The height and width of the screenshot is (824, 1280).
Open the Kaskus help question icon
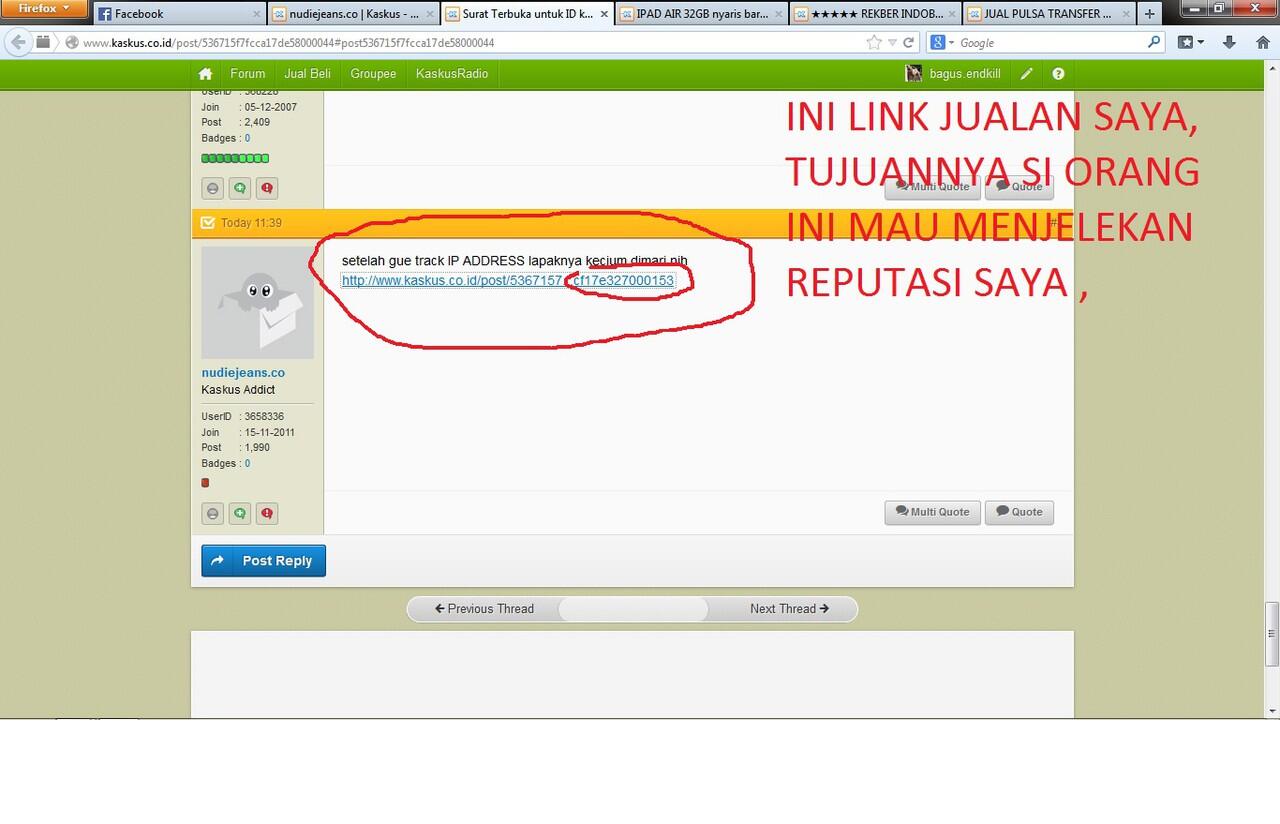click(1058, 74)
